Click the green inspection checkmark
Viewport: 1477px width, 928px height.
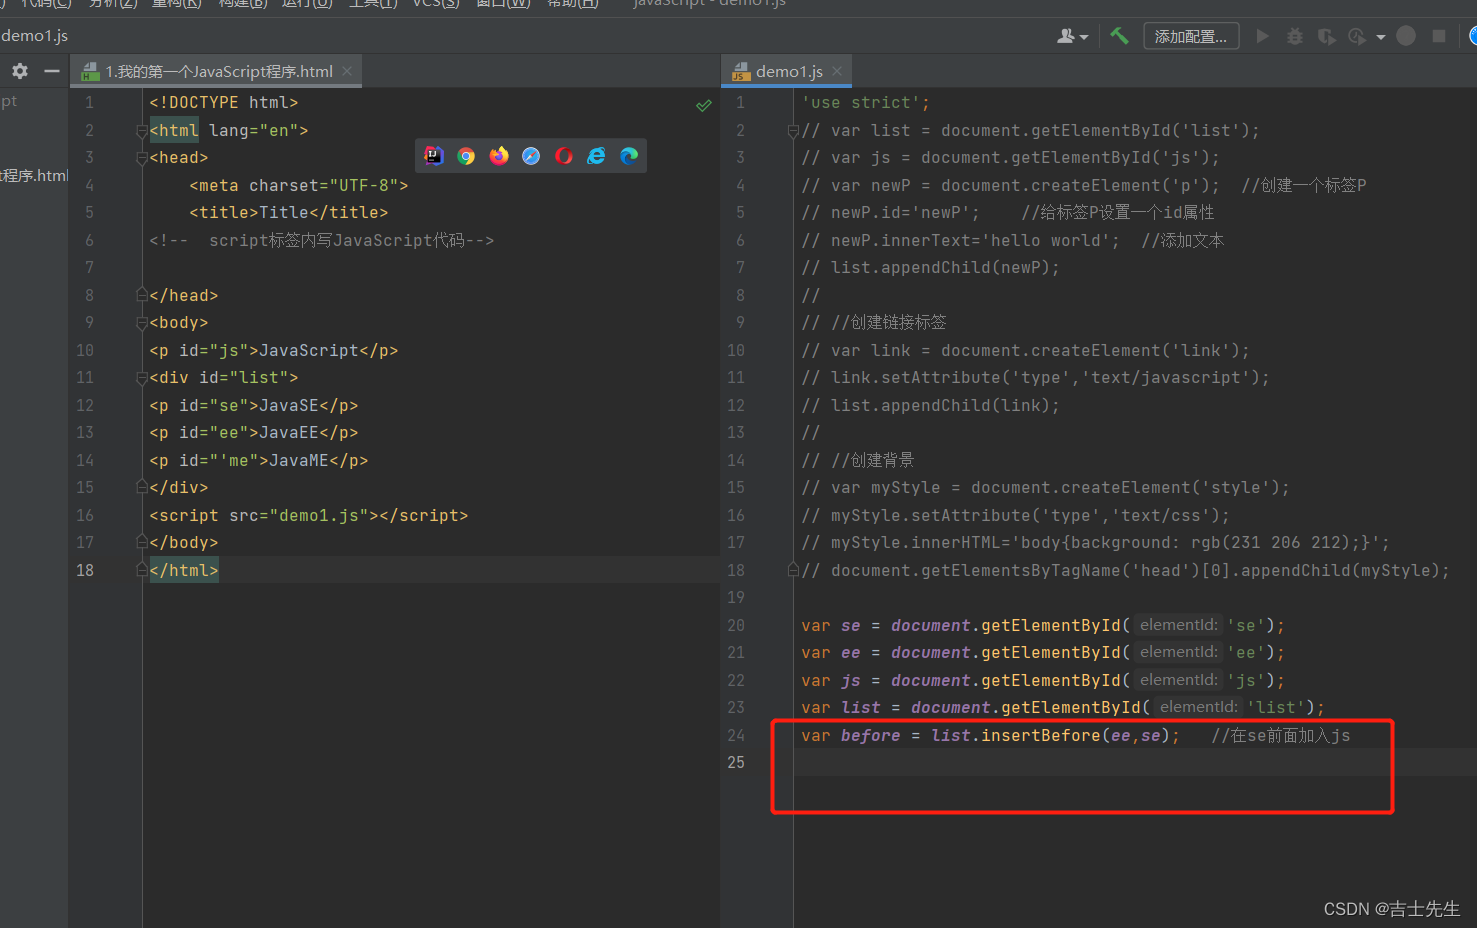tap(704, 105)
